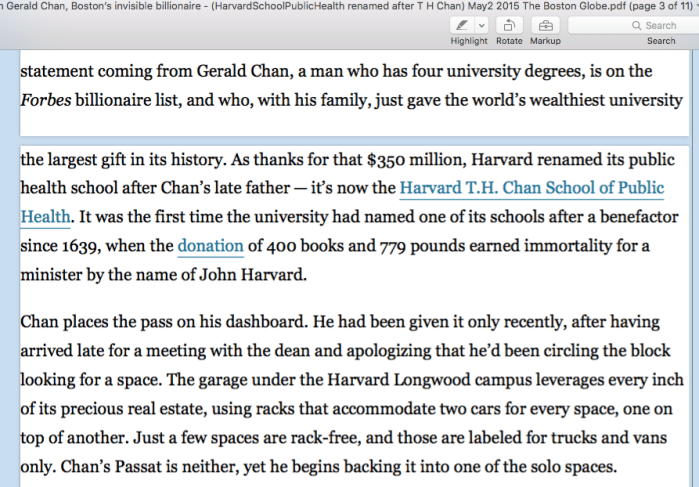Screen dimensions: 699x487
Task: Rotate the page with the Rotate icon
Action: 509,25
